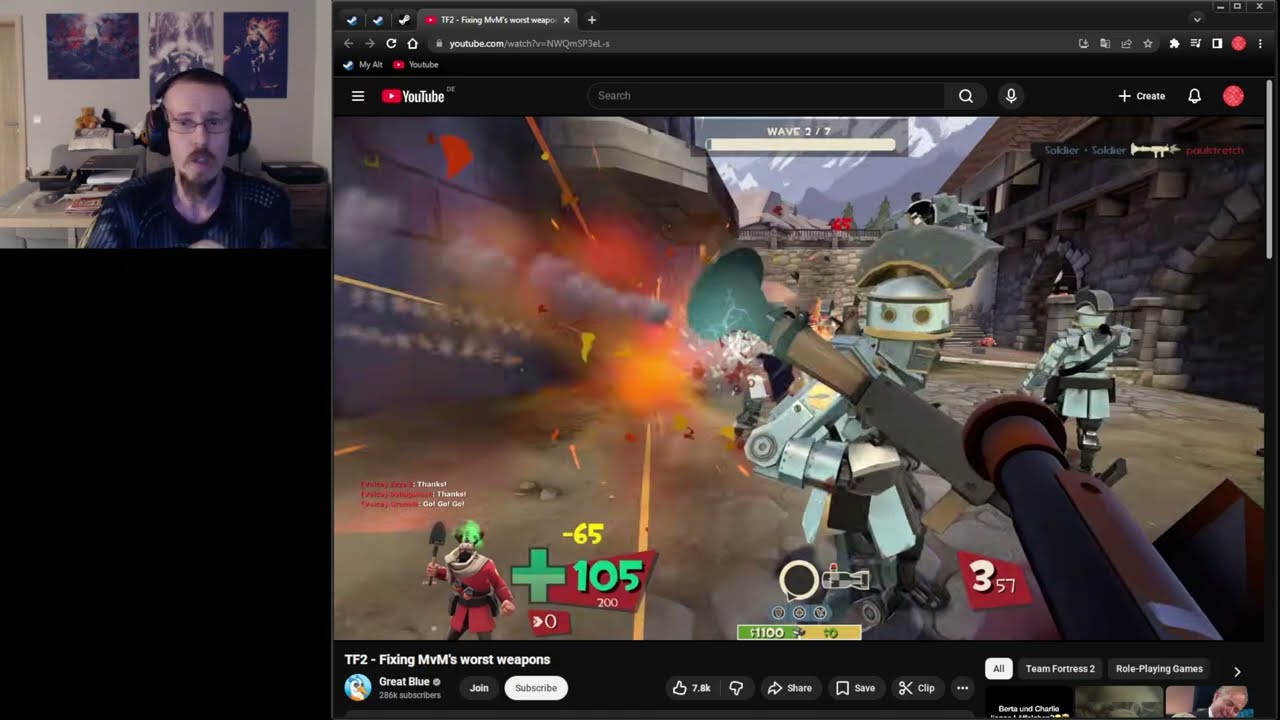Clip the video
Screen dimensions: 1280x720
click(x=916, y=688)
